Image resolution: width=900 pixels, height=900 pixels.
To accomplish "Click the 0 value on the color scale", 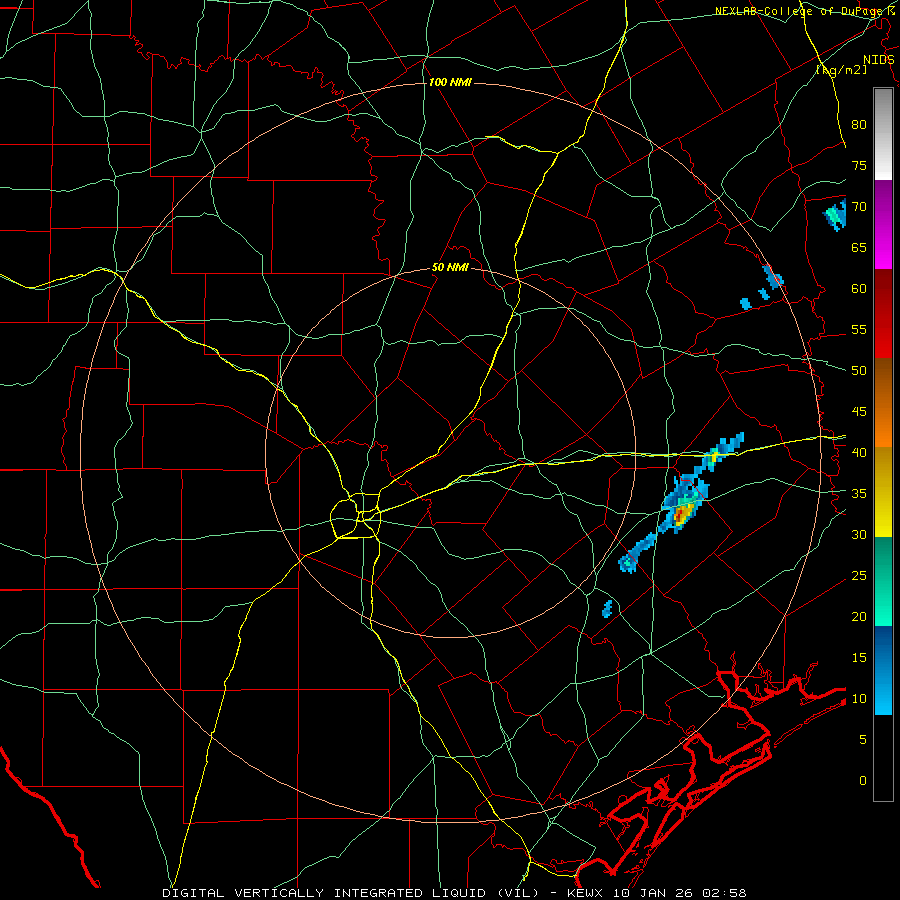I will (x=862, y=781).
